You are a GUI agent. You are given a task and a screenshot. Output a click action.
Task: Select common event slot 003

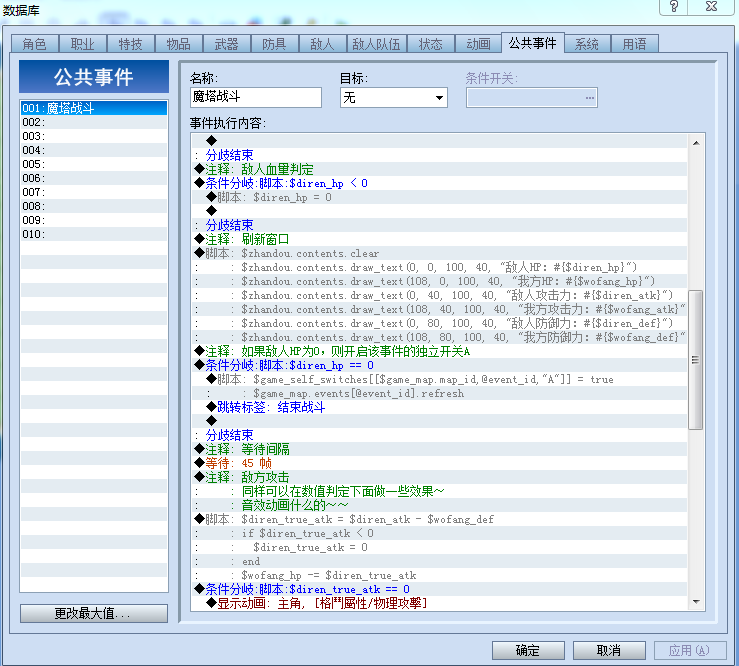coord(94,136)
